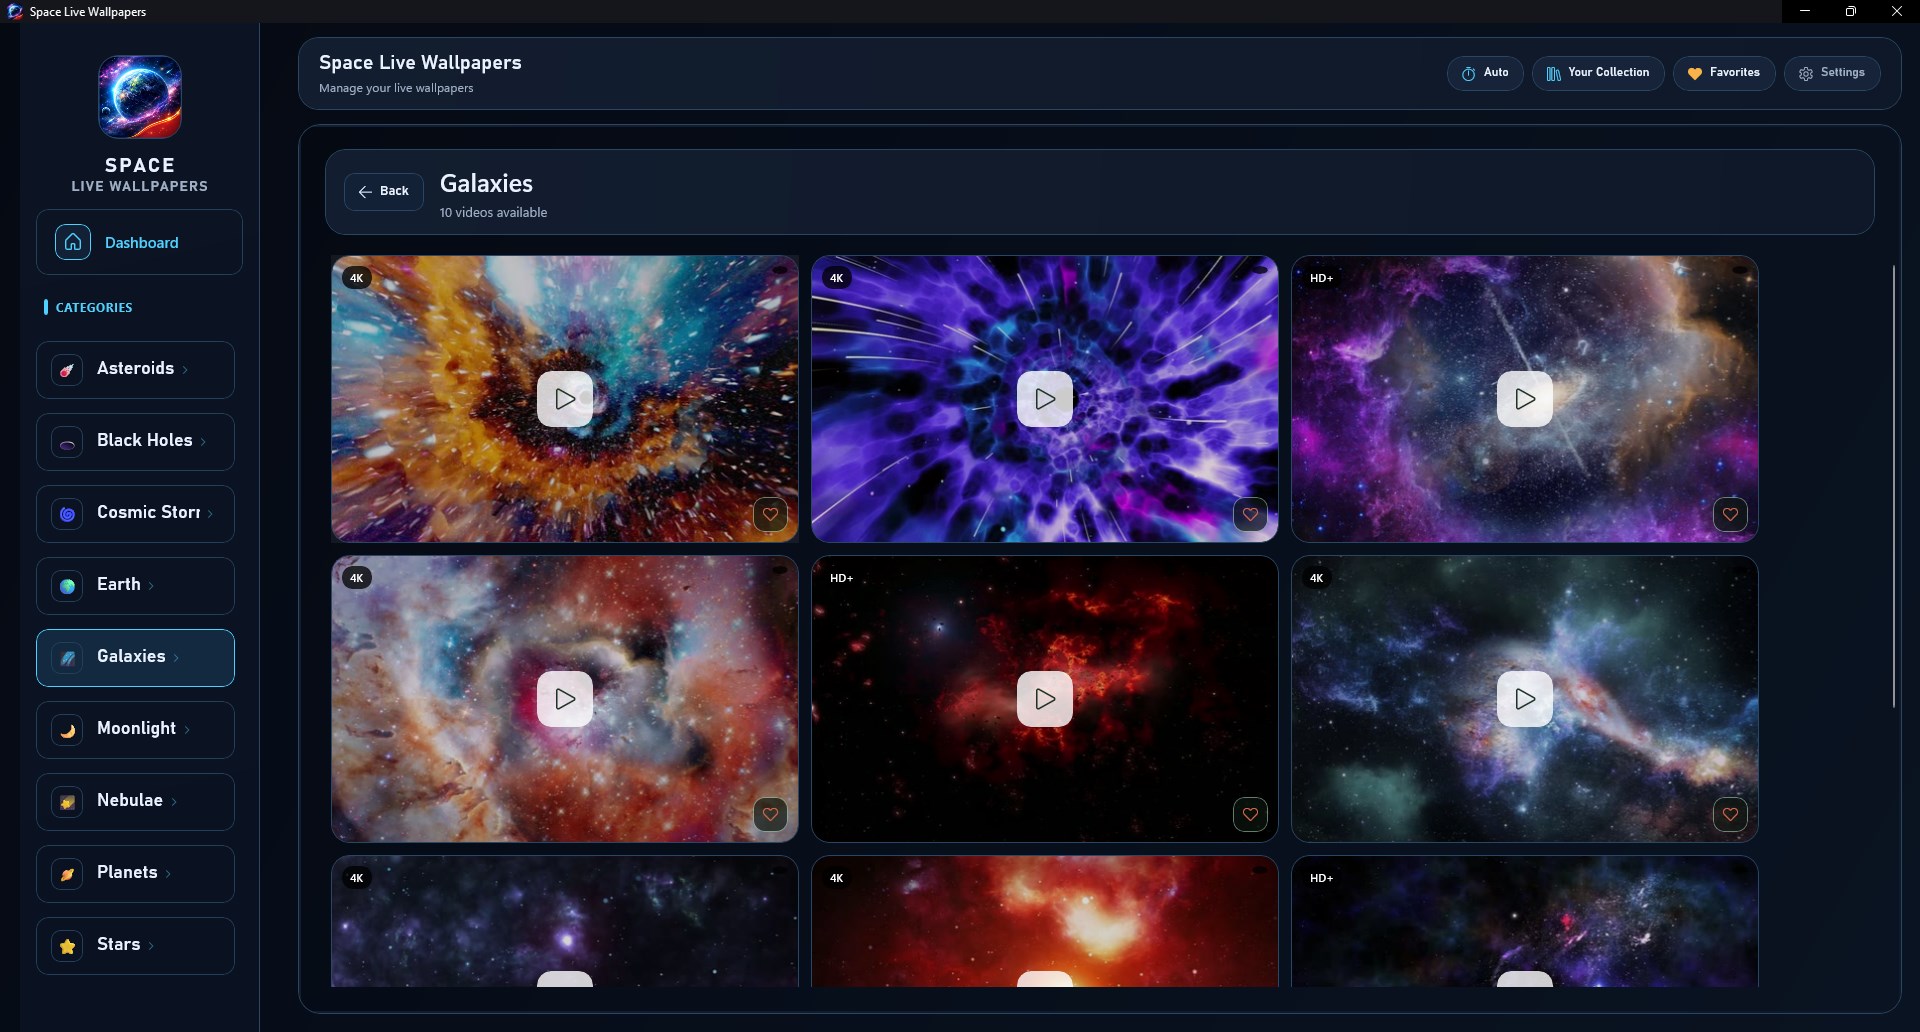The width and height of the screenshot is (1920, 1032).
Task: Click the Black Holes category icon
Action: [x=67, y=442]
